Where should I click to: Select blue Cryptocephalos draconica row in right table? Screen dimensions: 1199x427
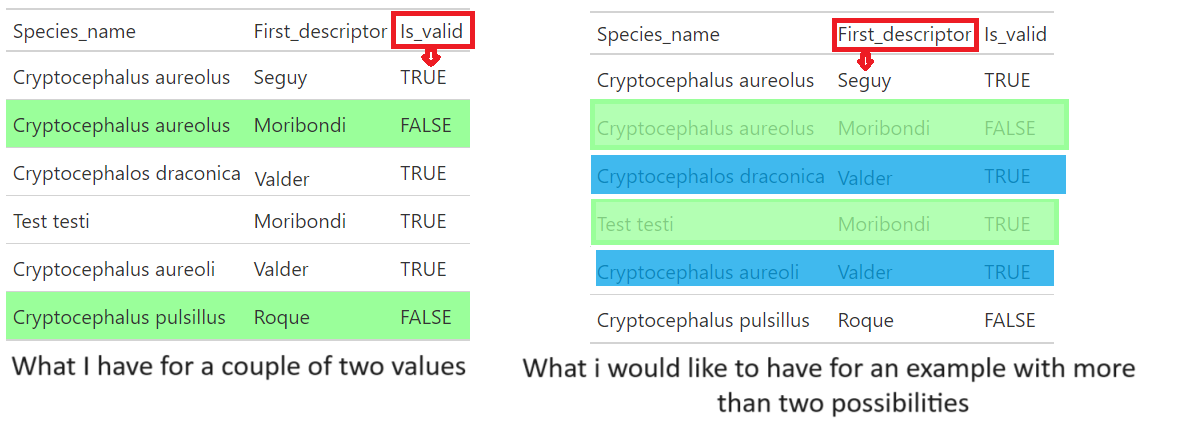pyautogui.click(x=828, y=174)
